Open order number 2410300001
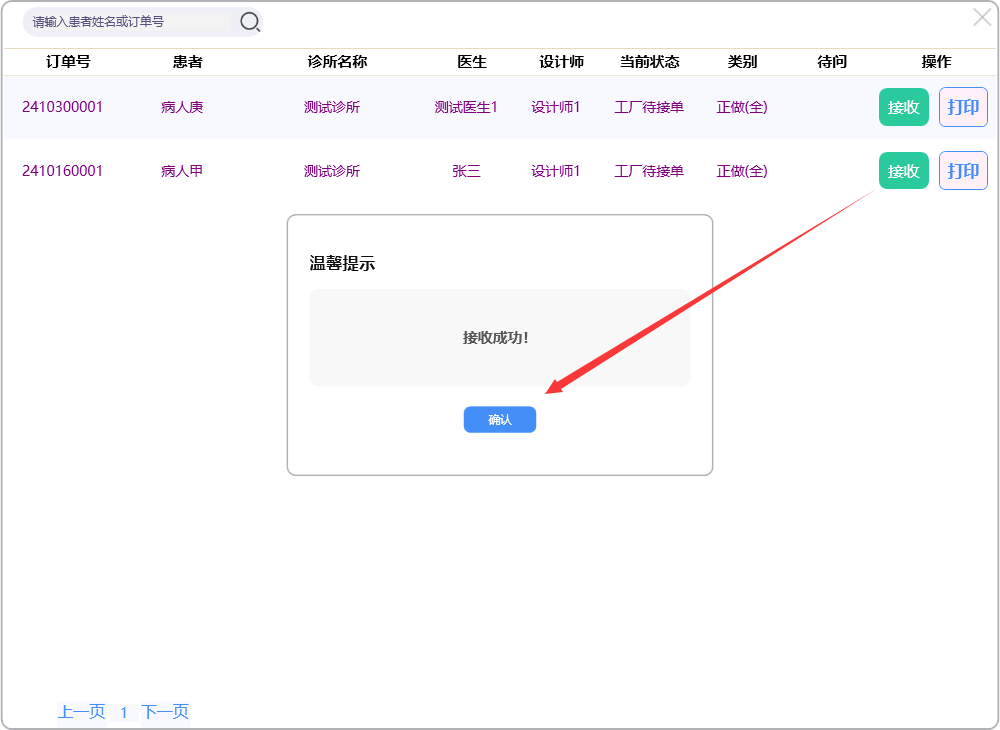 point(62,107)
